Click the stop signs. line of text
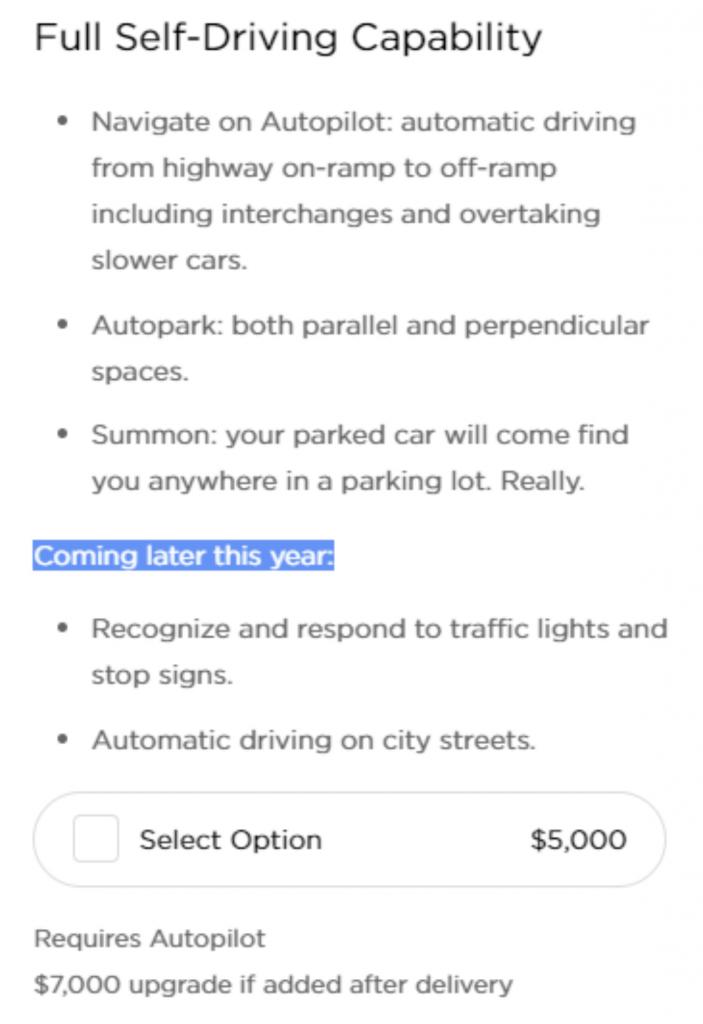 (162, 675)
